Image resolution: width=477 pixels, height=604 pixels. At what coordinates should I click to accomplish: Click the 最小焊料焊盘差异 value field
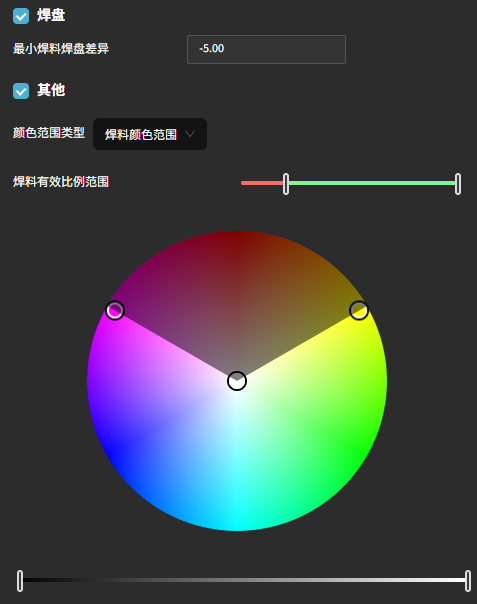266,49
